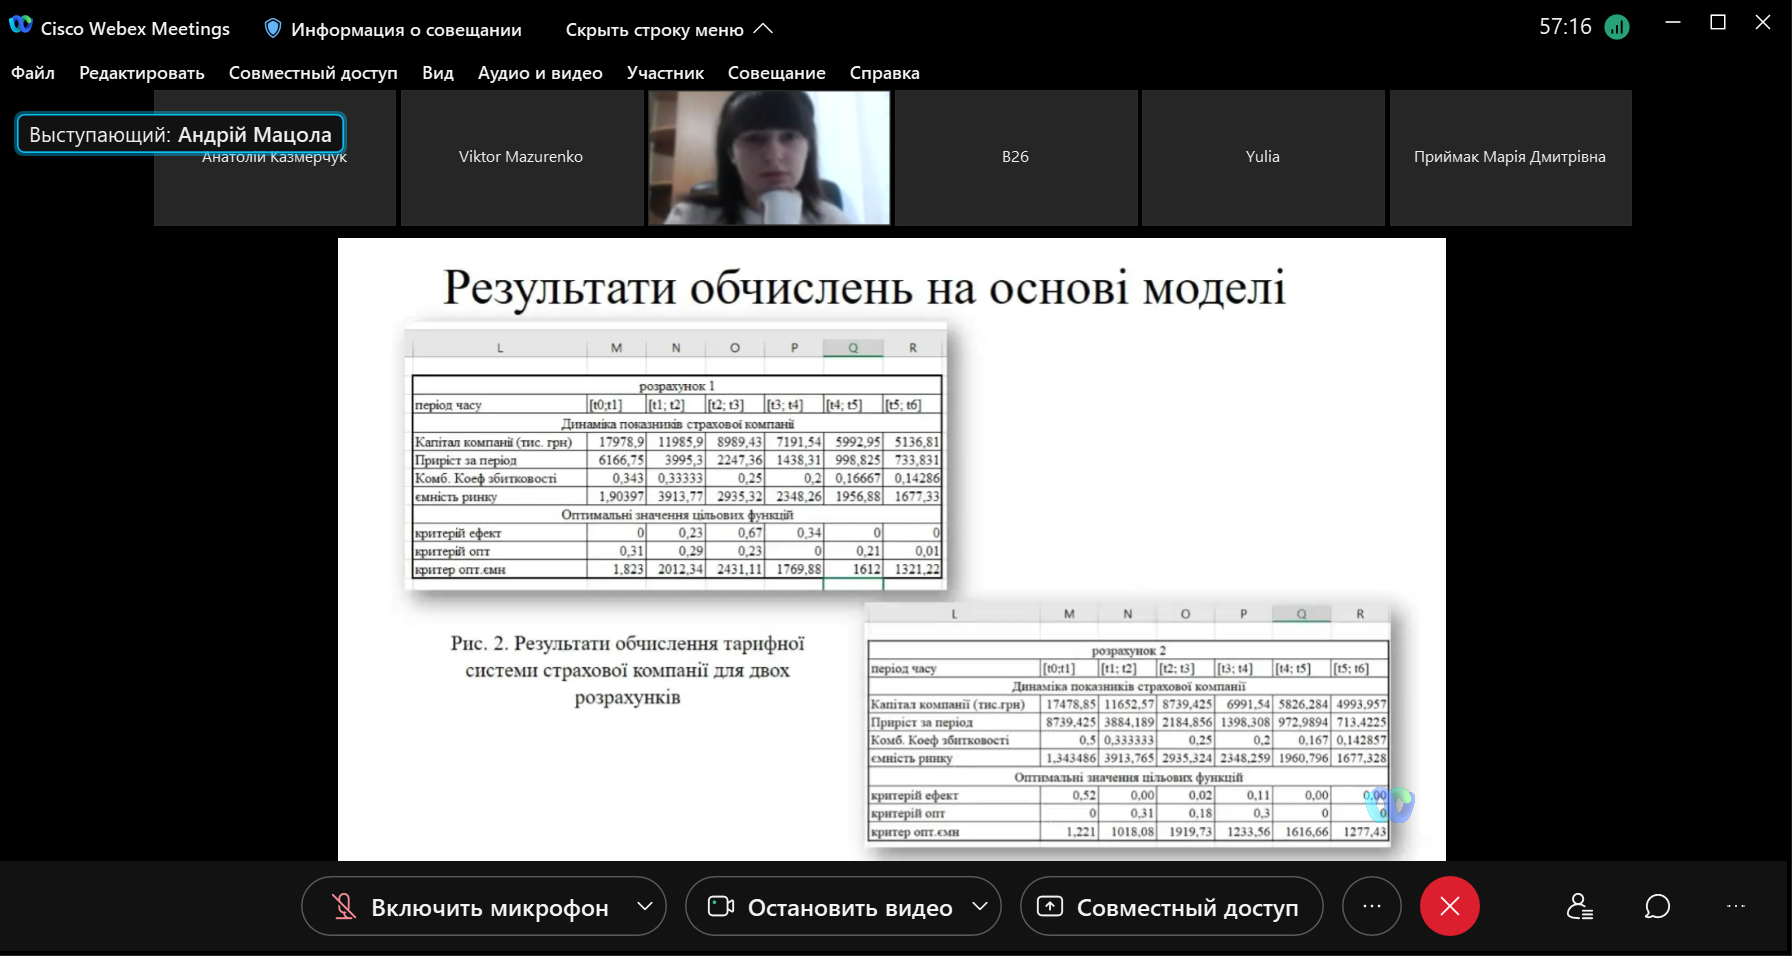The height and width of the screenshot is (956, 1792).
Task: Open Информация о совещании
Action: tap(406, 30)
